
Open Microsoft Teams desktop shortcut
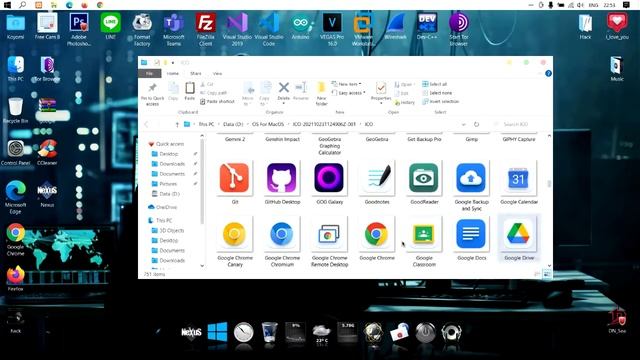pyautogui.click(x=173, y=29)
